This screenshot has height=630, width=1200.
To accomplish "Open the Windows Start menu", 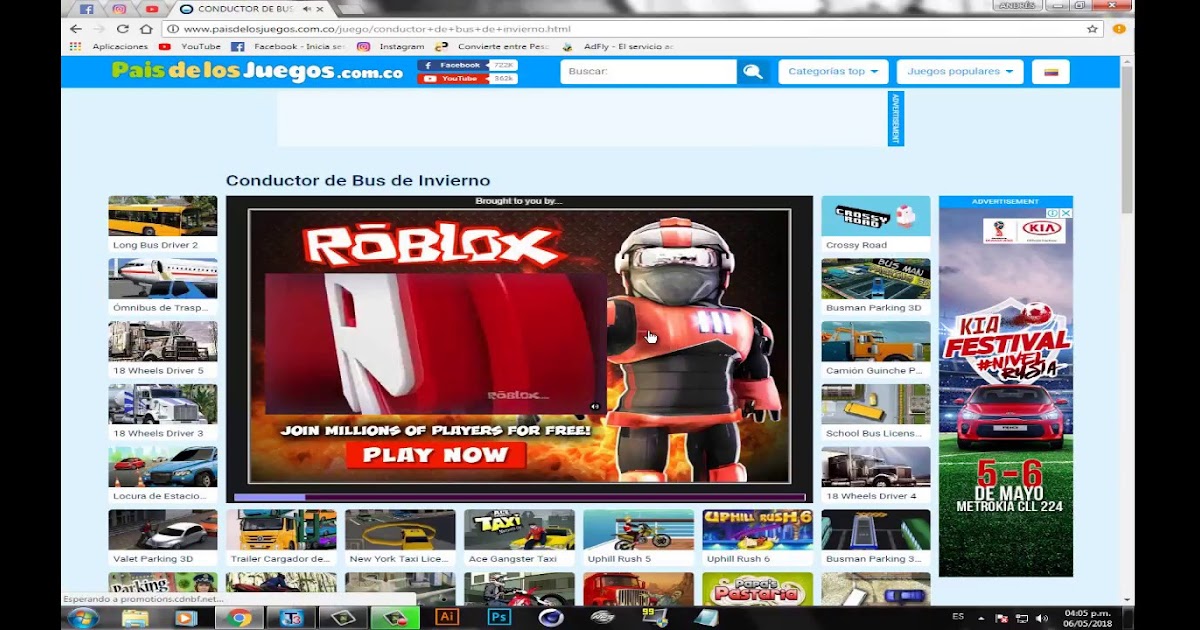I will [x=82, y=617].
